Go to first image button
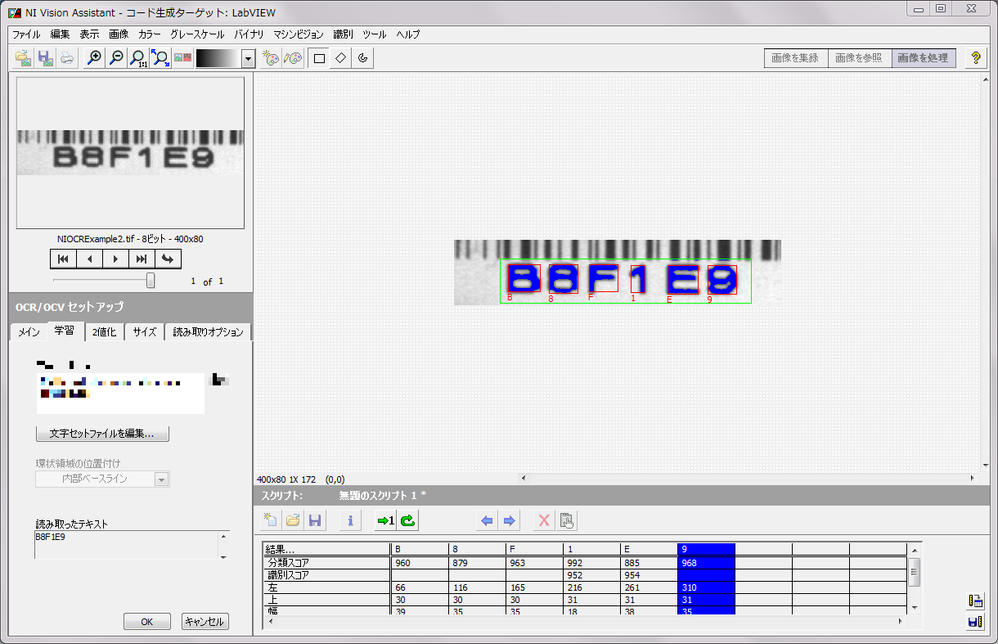Screen dimensions: 998x644 click(x=63, y=259)
